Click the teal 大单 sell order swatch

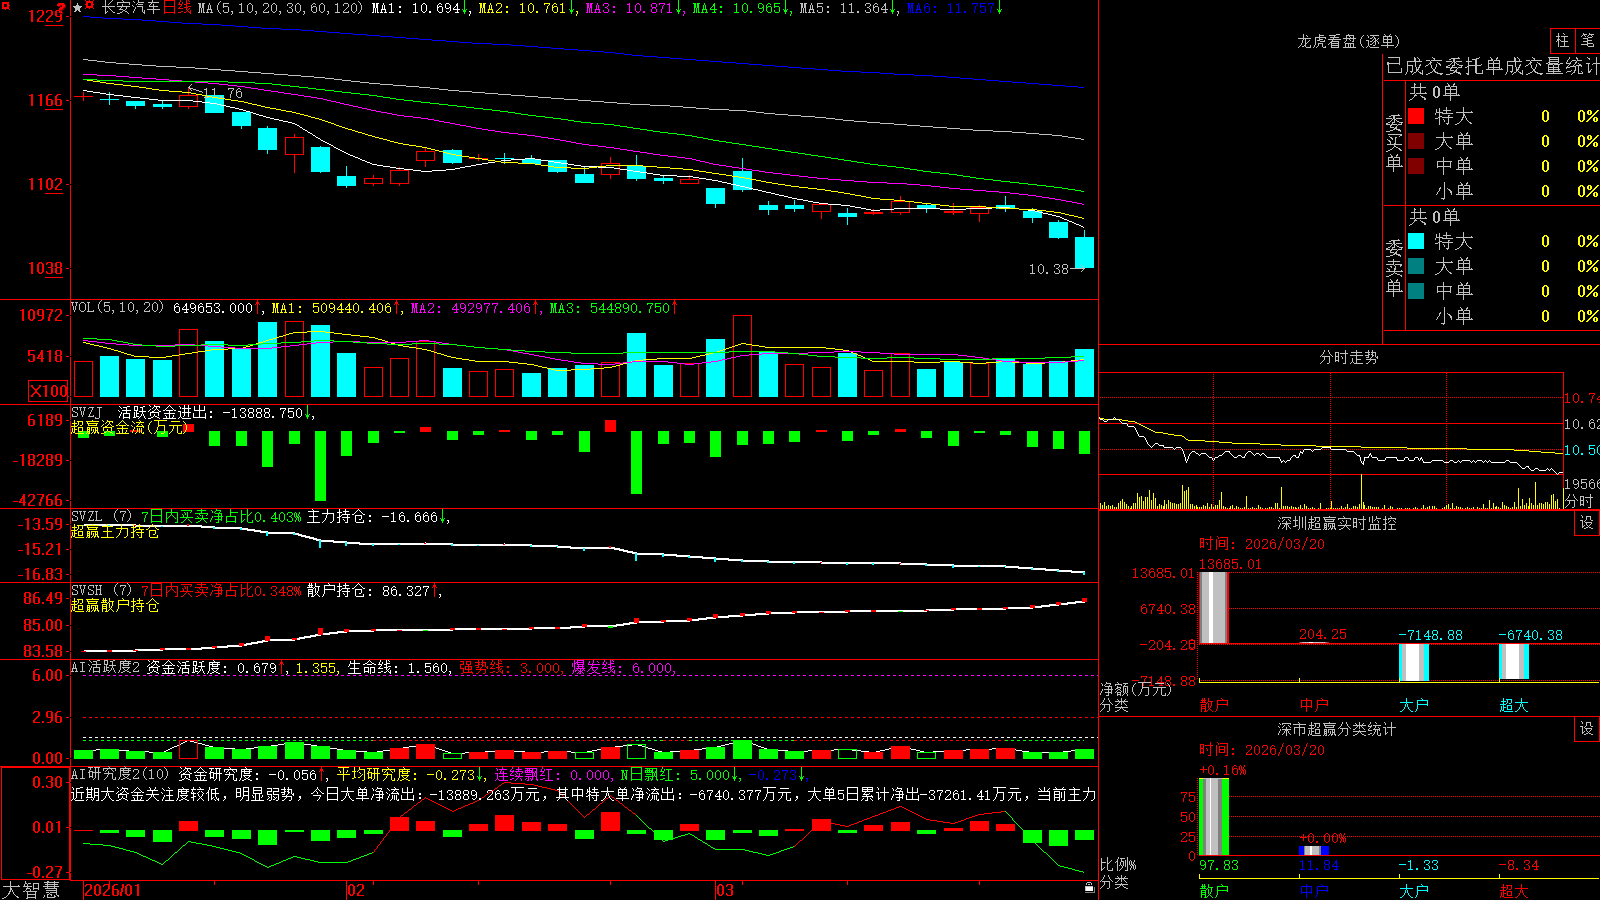1416,266
